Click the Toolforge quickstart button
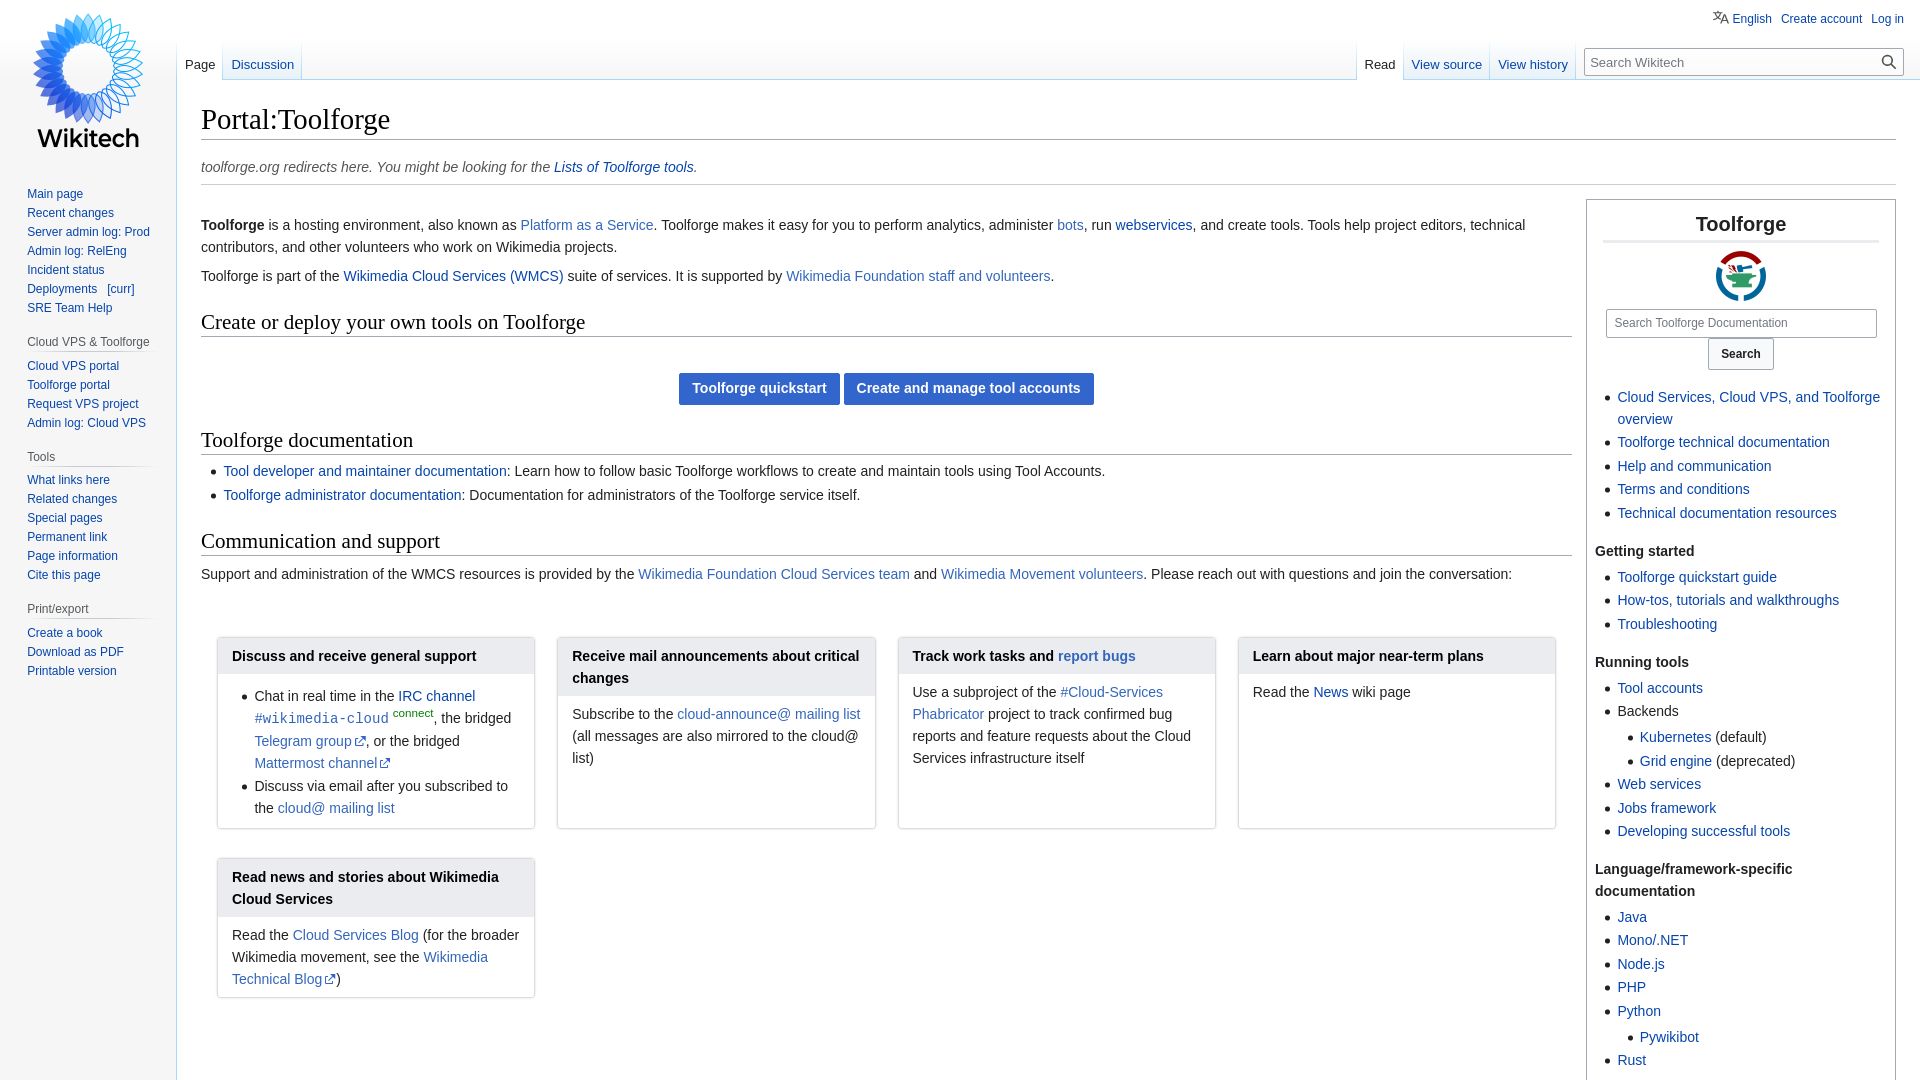The width and height of the screenshot is (1920, 1080). (x=759, y=389)
